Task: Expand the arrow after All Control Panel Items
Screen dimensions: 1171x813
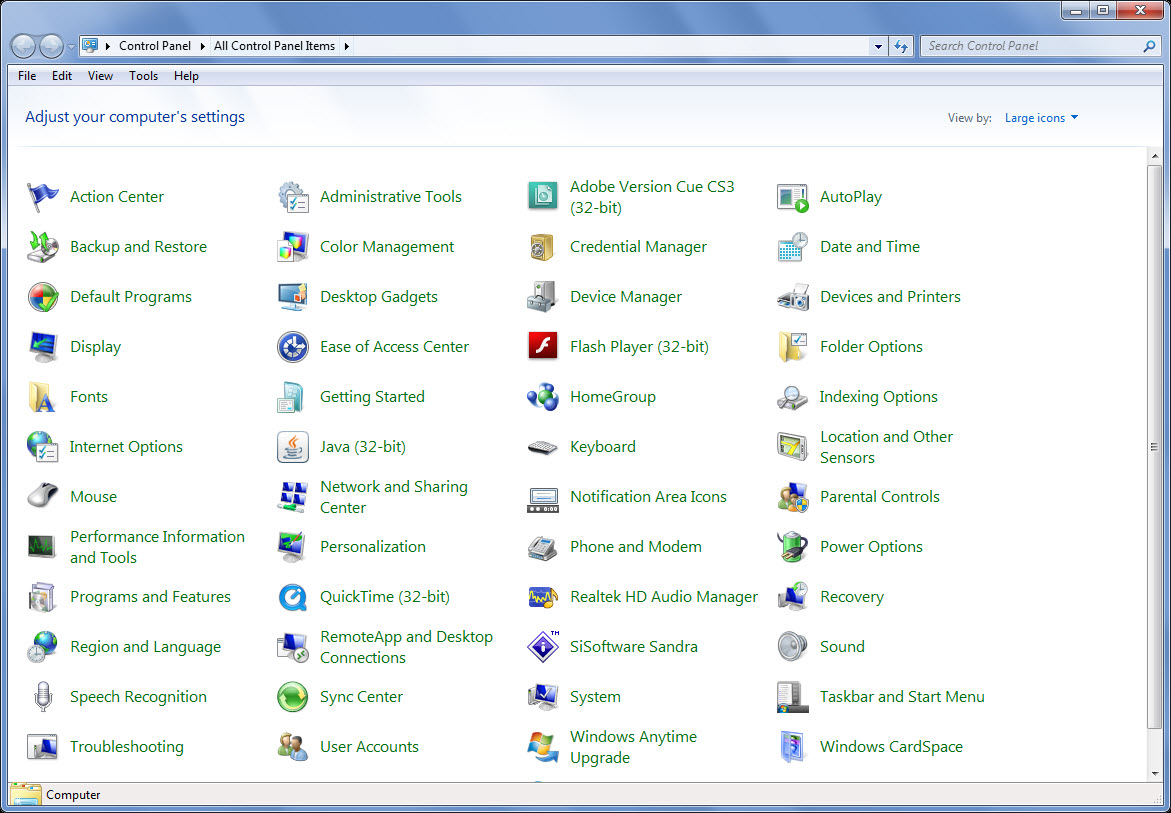Action: tap(347, 46)
